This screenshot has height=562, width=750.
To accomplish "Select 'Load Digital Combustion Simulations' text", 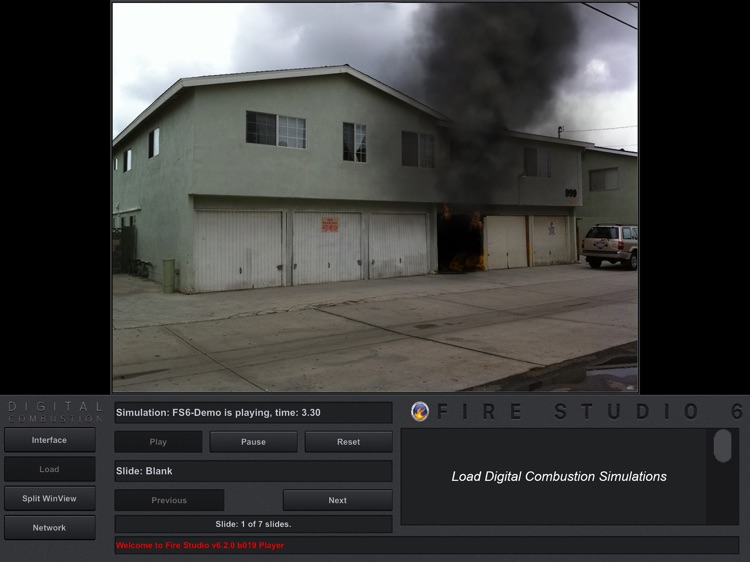I will [559, 476].
